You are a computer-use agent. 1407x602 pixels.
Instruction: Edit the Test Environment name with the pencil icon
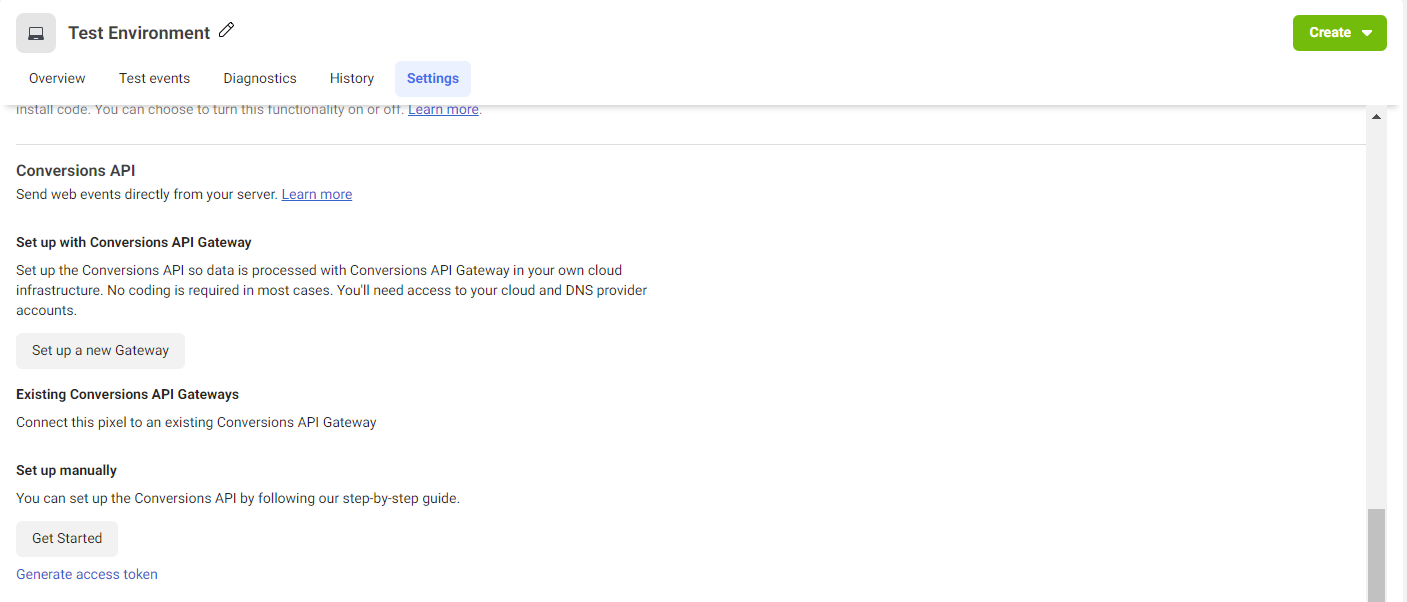click(227, 31)
